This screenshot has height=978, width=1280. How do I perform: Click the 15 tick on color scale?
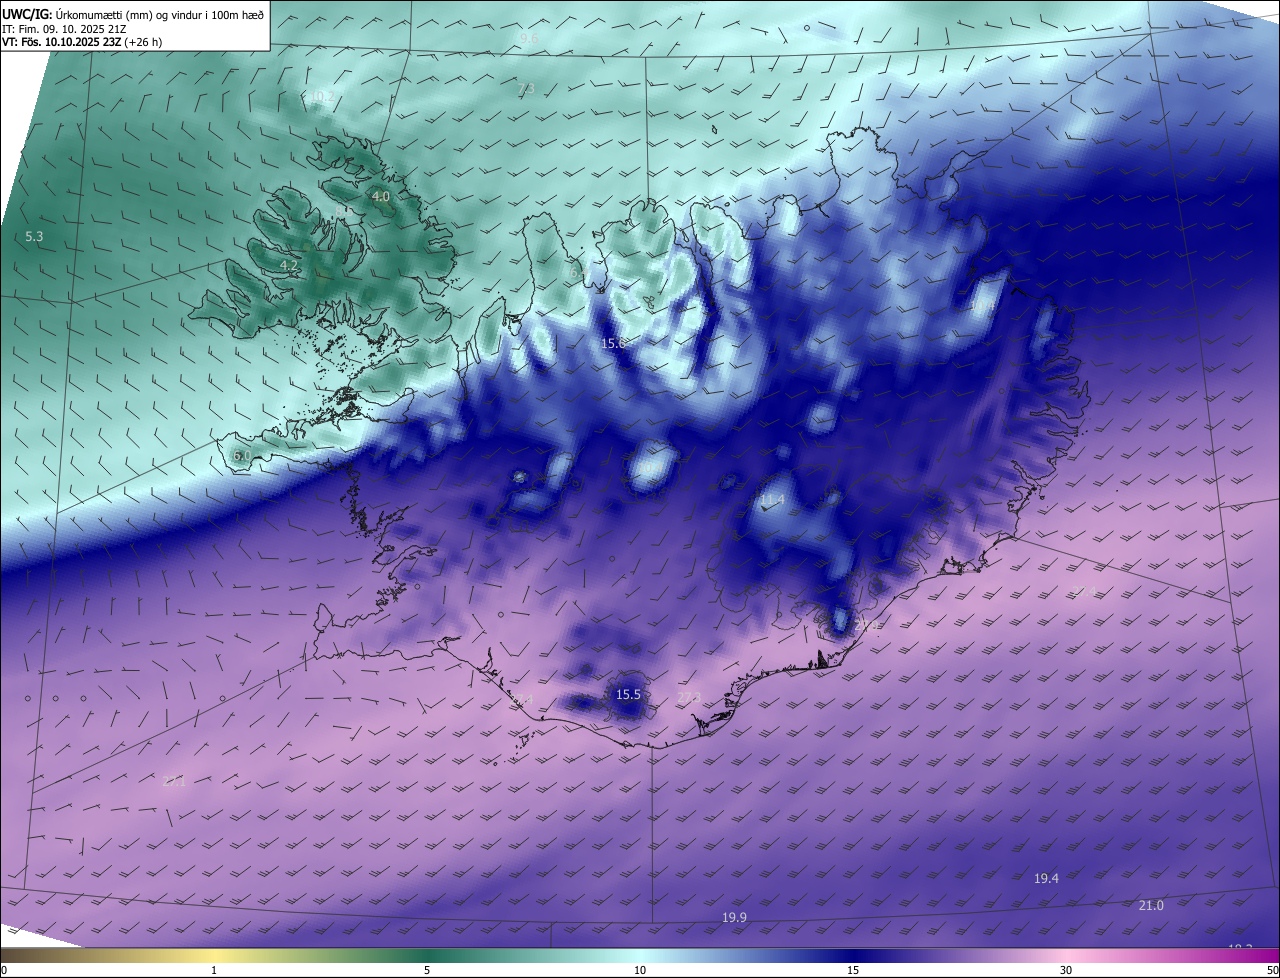853,970
